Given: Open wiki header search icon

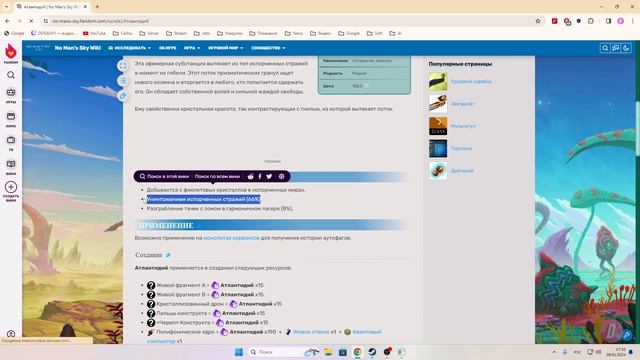Looking at the screenshot, I should tap(605, 48).
